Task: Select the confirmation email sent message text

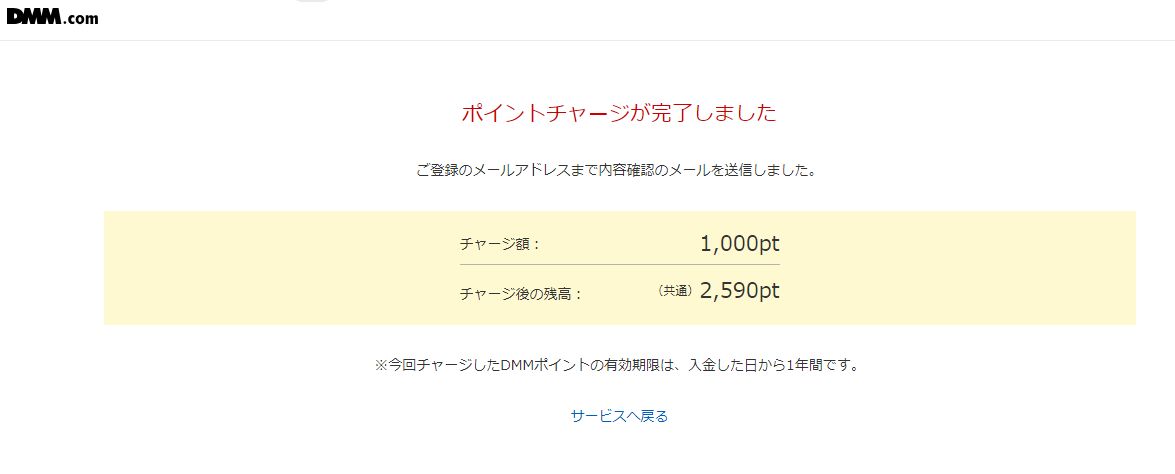Action: tap(616, 170)
